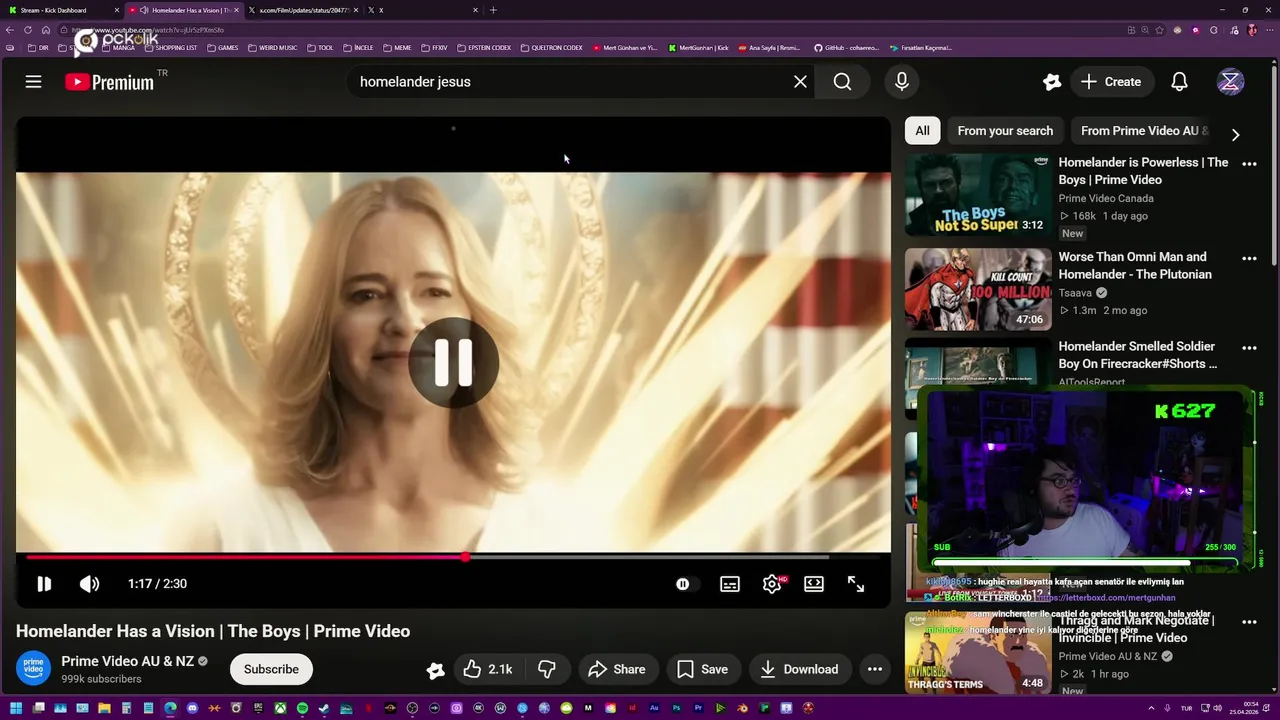Mute the video with speaker icon

[90, 584]
